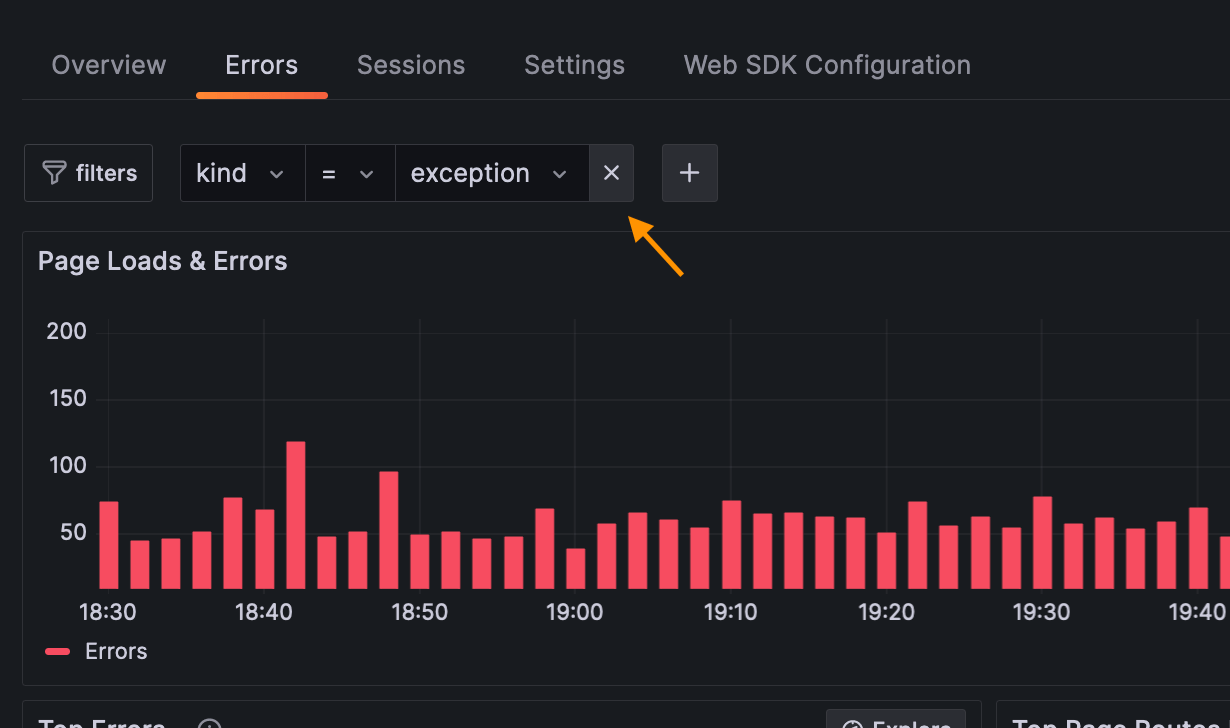Open the Web SDK Configuration tab
1230x728 pixels.
(827, 65)
